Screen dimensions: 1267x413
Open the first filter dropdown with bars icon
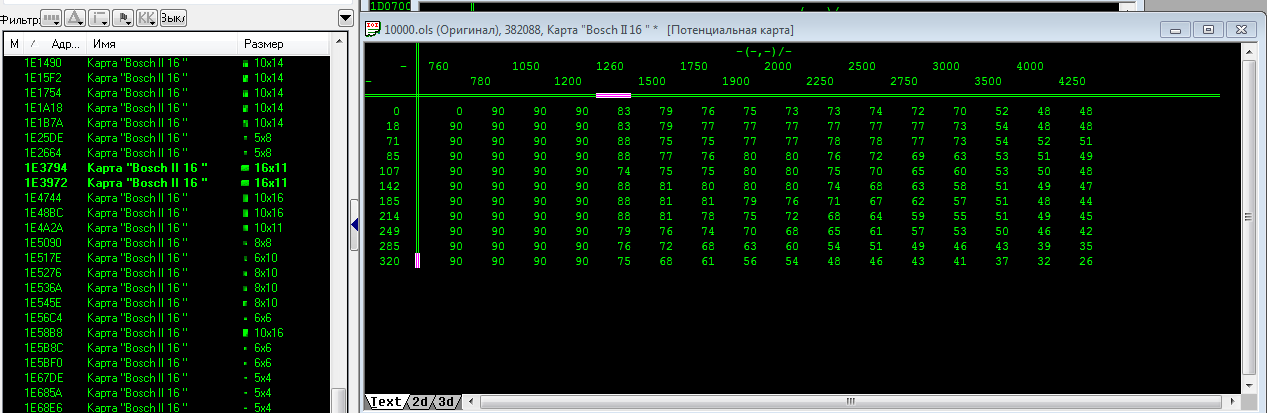click(x=51, y=19)
